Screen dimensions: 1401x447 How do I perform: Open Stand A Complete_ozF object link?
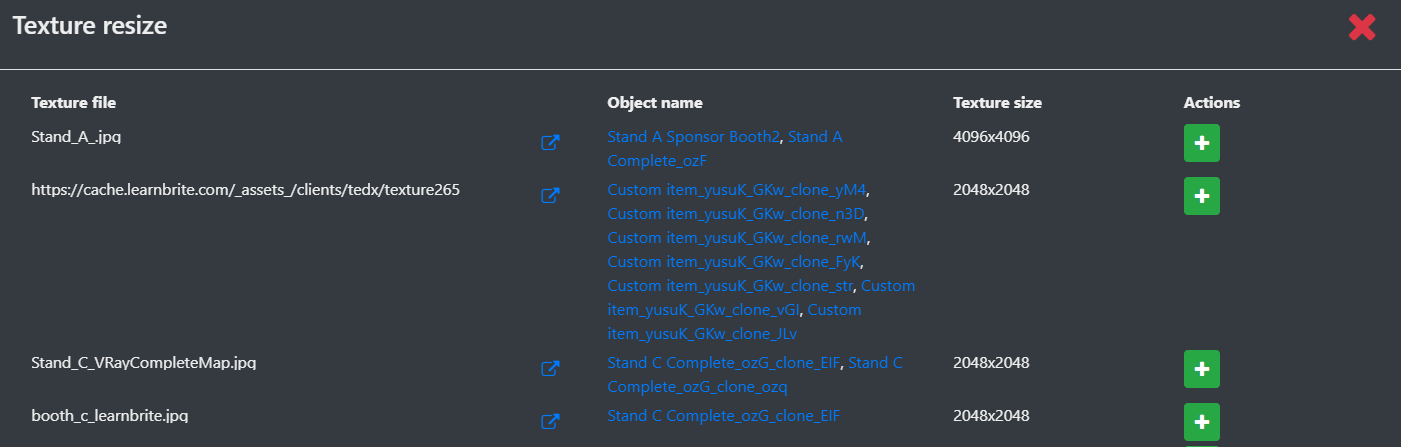point(725,148)
